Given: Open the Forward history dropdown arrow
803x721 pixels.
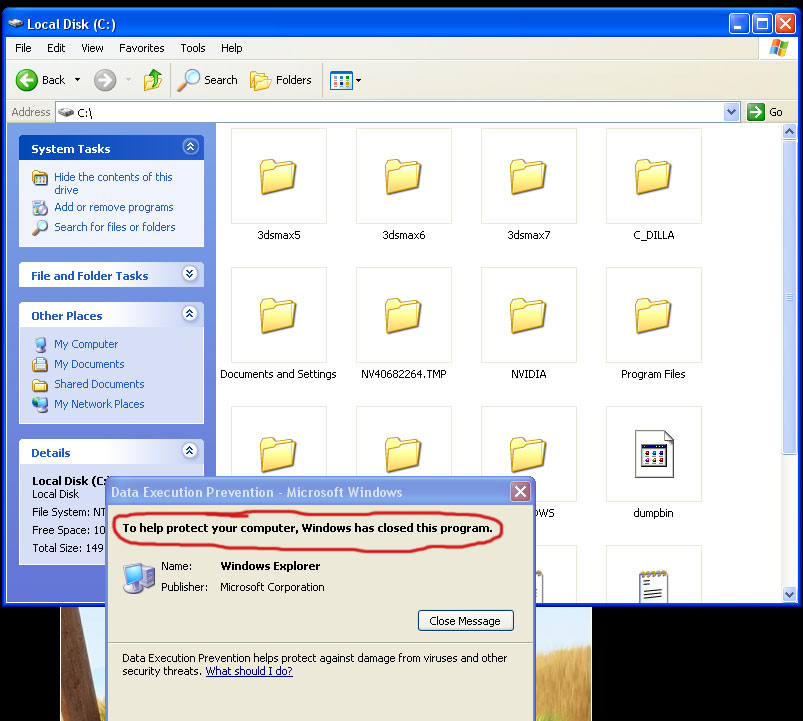Looking at the screenshot, I should 128,80.
